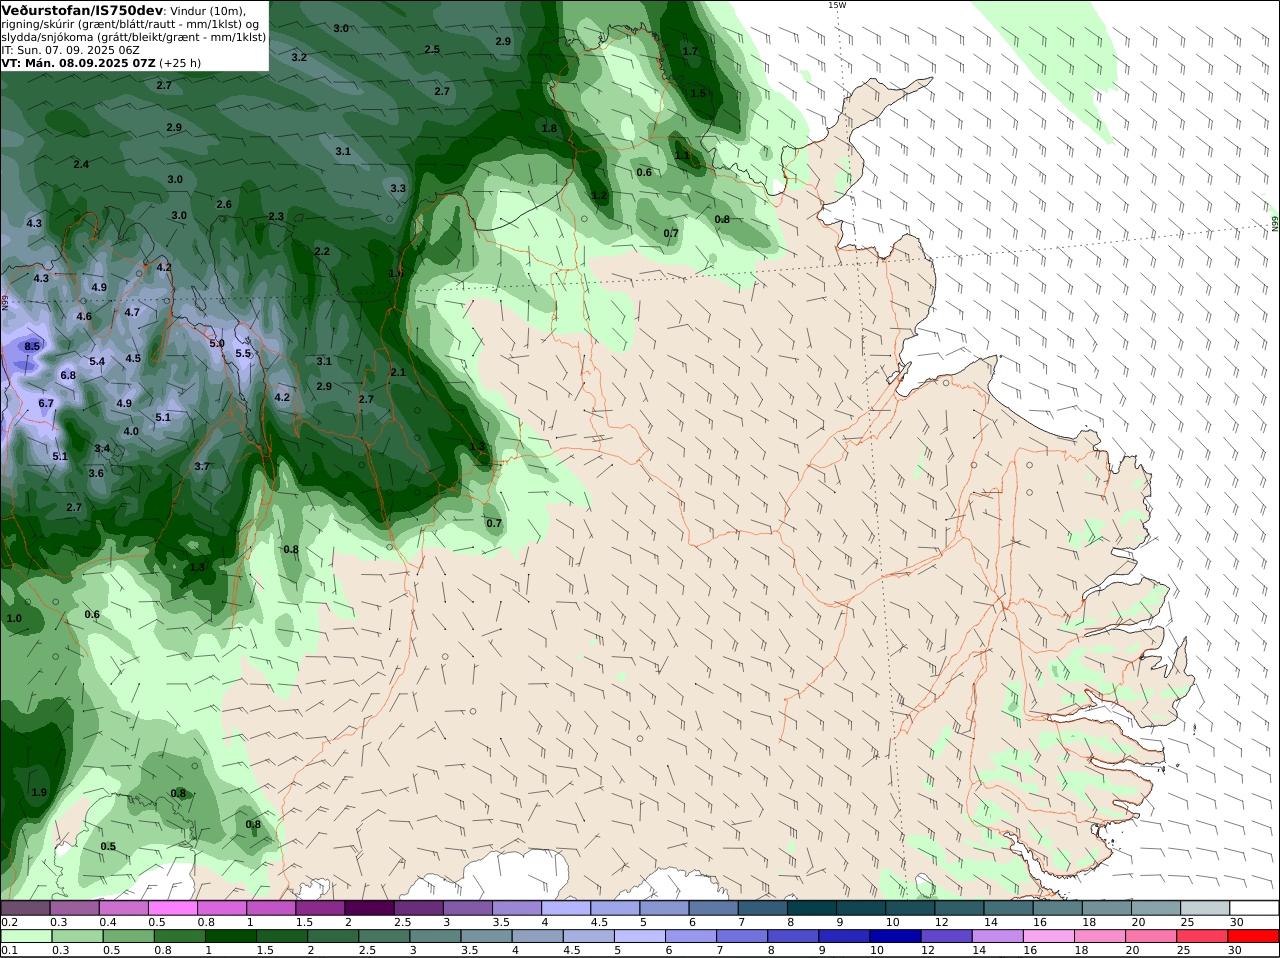Click the 3.3 precipitation value
1280x958 pixels.
point(398,188)
